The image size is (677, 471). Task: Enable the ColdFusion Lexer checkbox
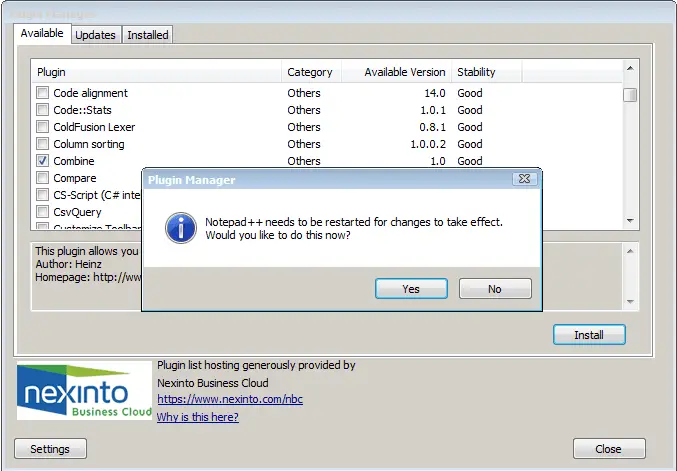(x=42, y=127)
